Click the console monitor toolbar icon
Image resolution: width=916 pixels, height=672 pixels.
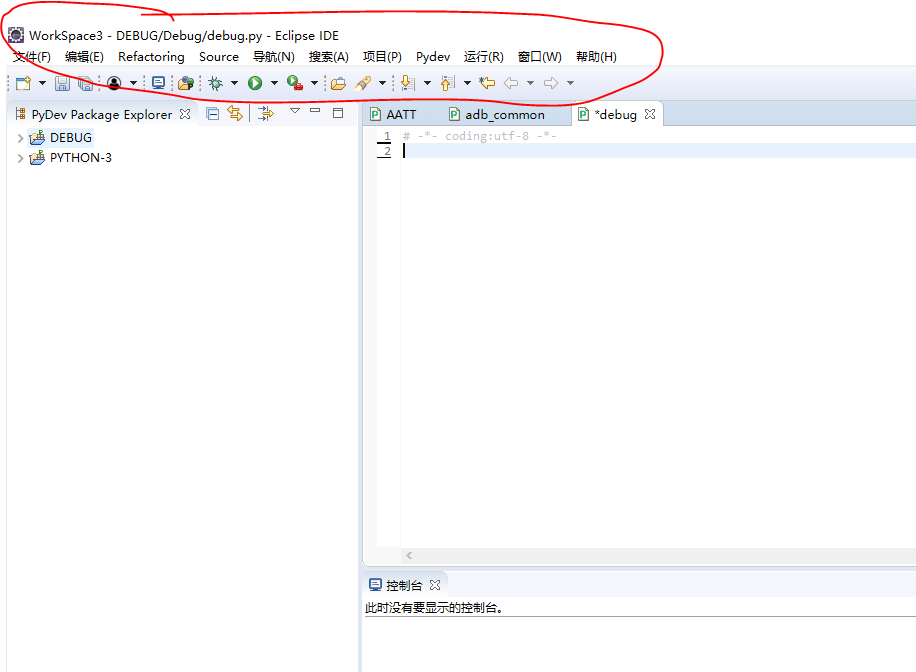coord(158,83)
